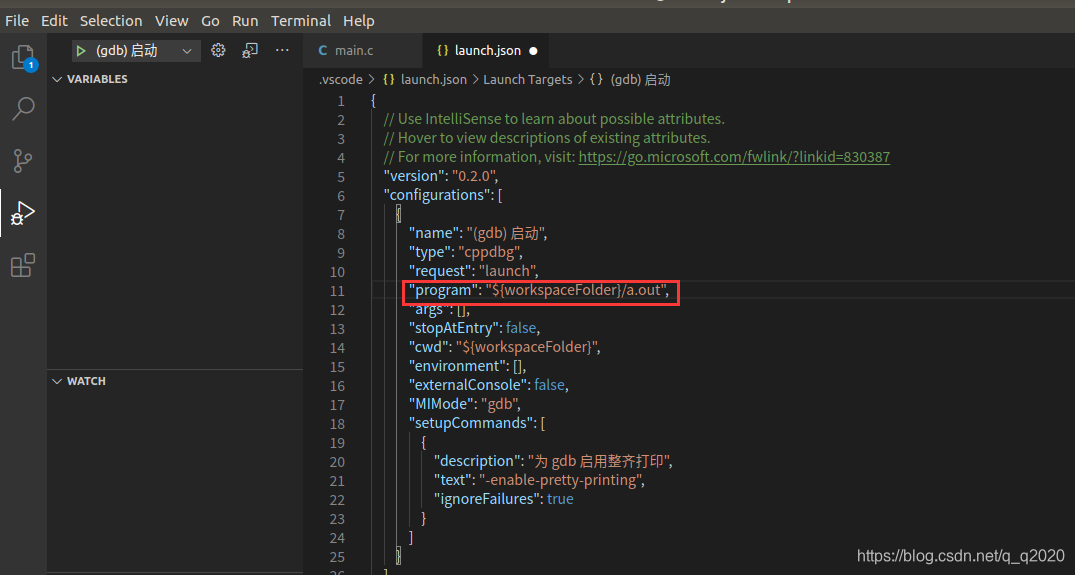
Task: Click the "configurations" key on line 6
Action: pyautogui.click(x=437, y=195)
